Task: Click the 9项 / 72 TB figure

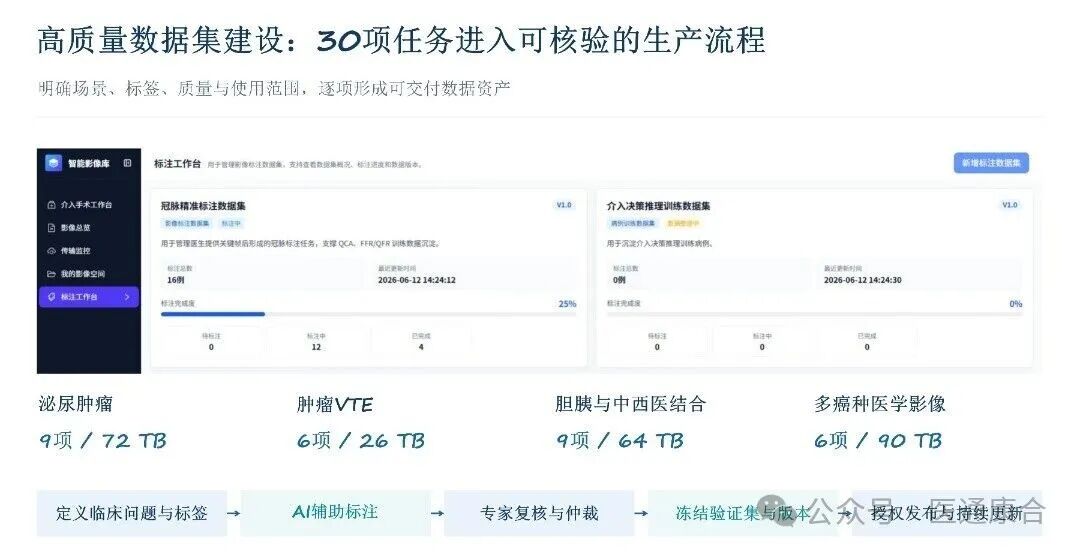Action: (103, 441)
